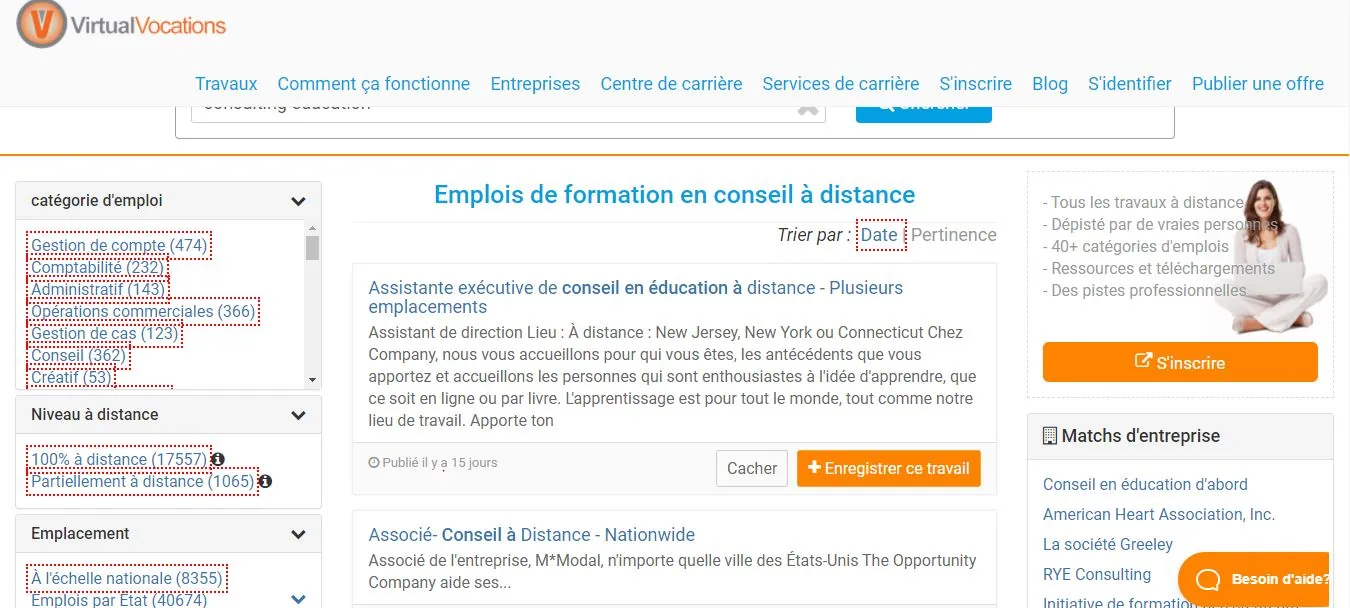Click info icon beside Partiellement à distance

[x=265, y=481]
